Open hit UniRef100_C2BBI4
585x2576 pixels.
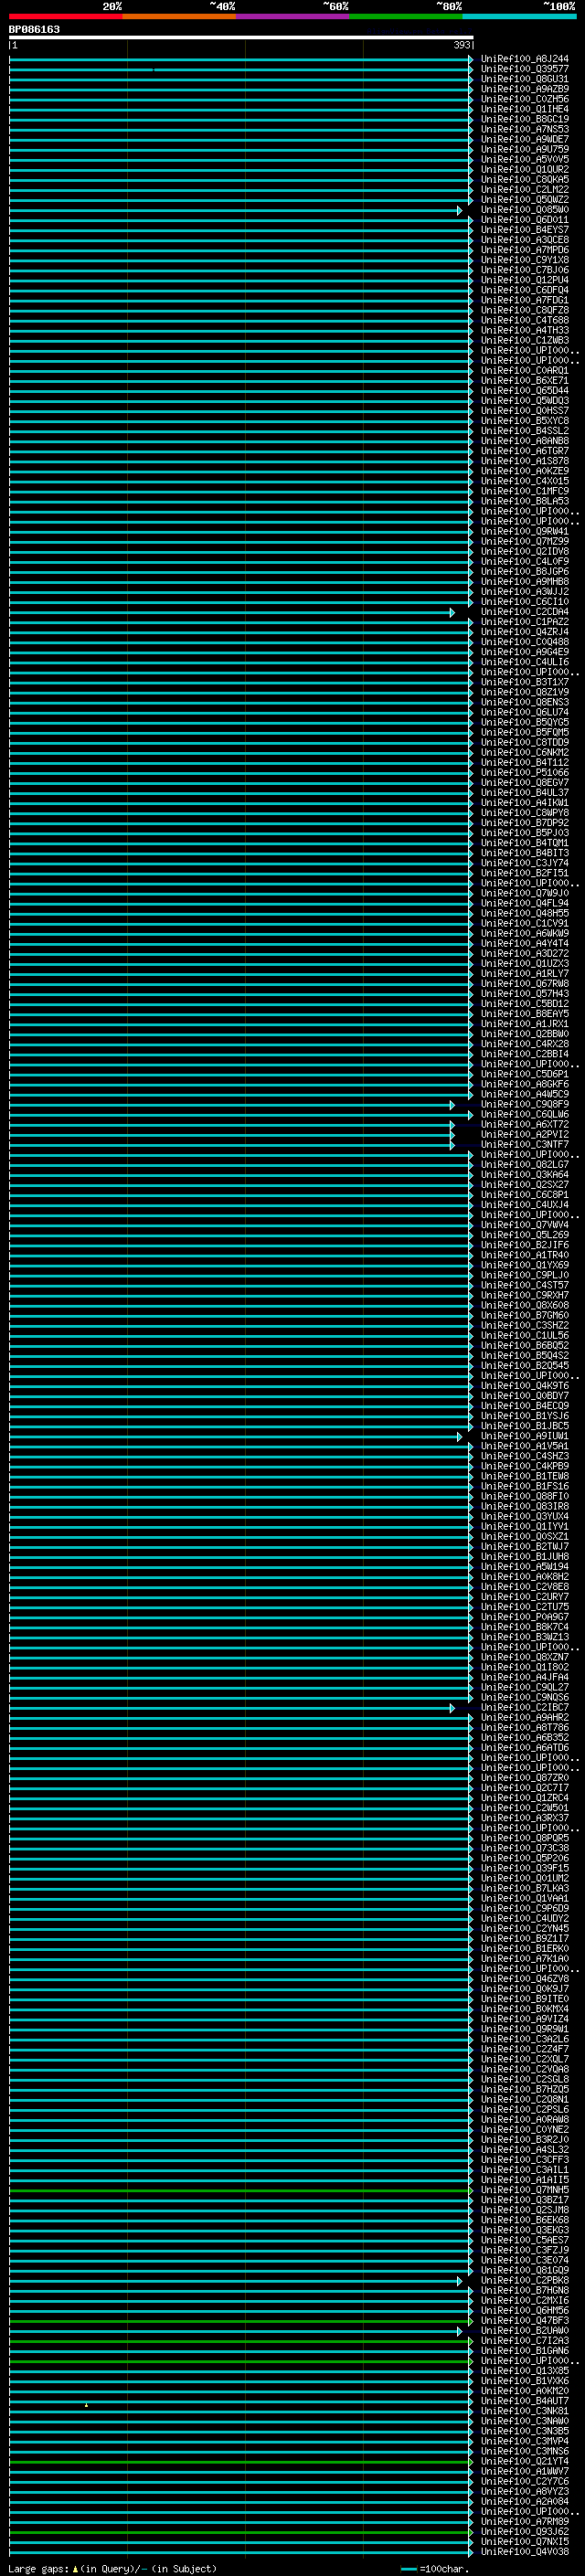[525, 1054]
